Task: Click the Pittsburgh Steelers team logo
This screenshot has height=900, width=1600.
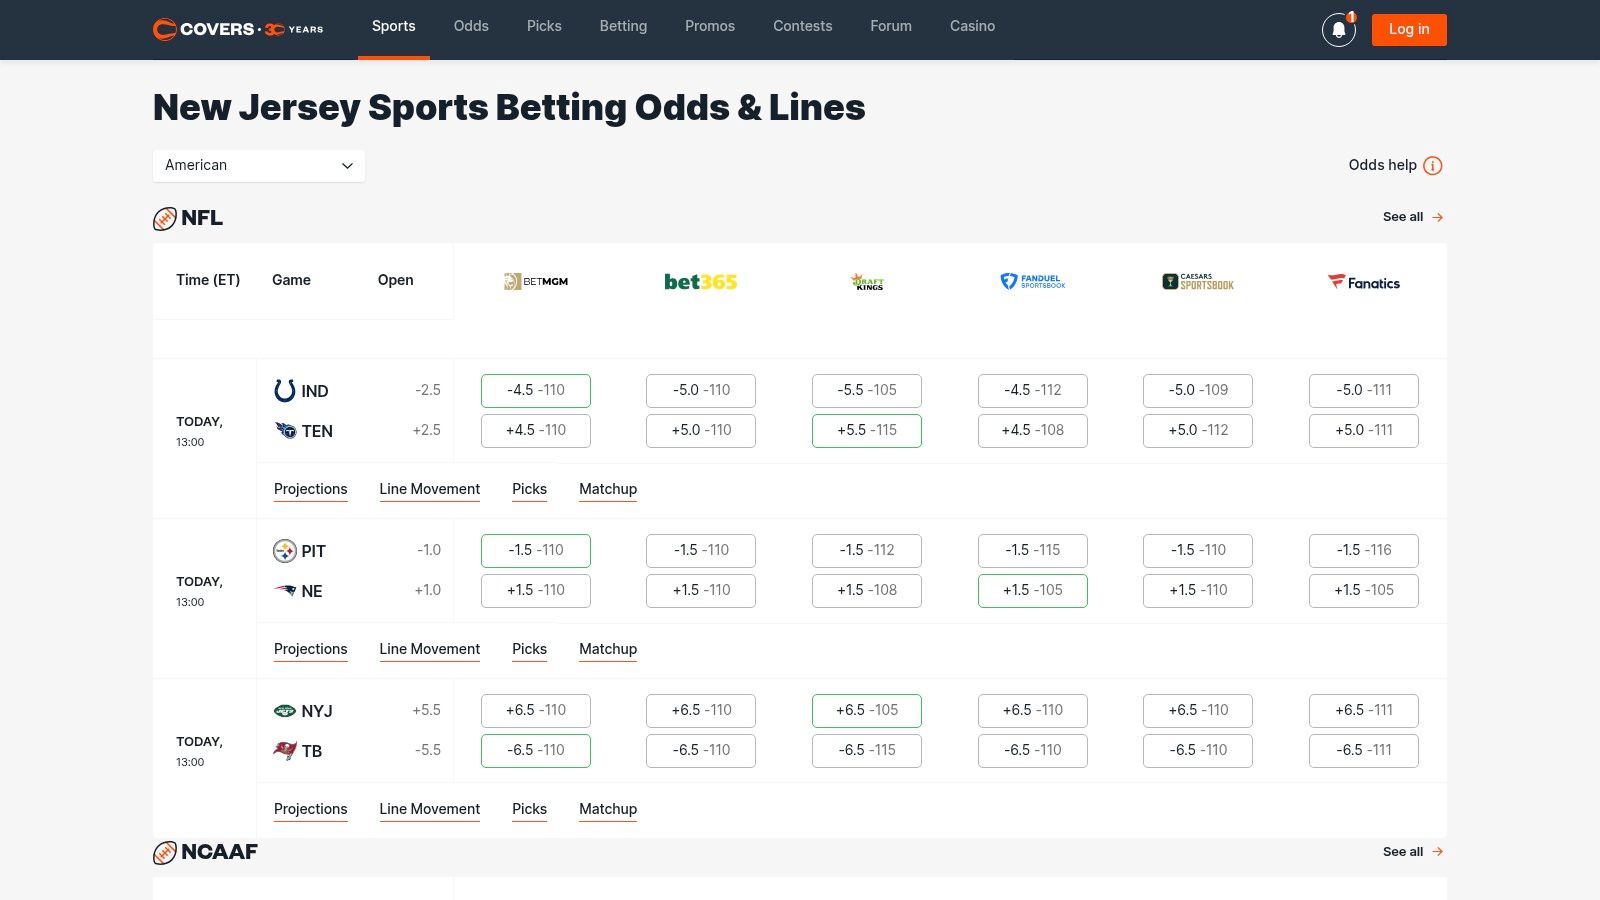Action: coord(283,550)
